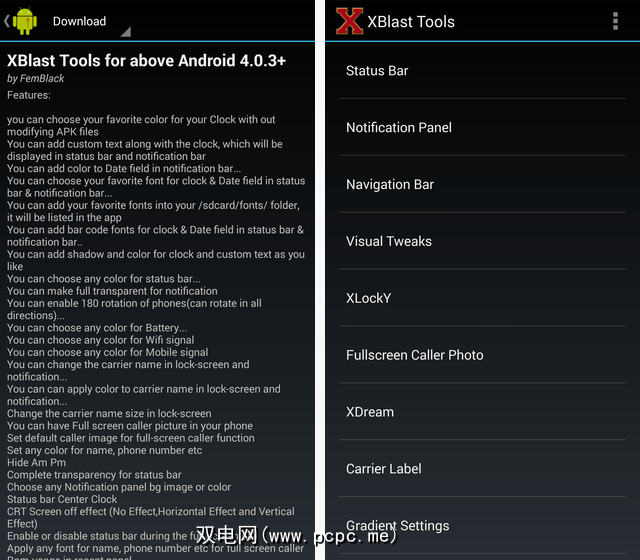Open the Notification Panel section
The height and width of the screenshot is (560, 640).
tap(482, 127)
